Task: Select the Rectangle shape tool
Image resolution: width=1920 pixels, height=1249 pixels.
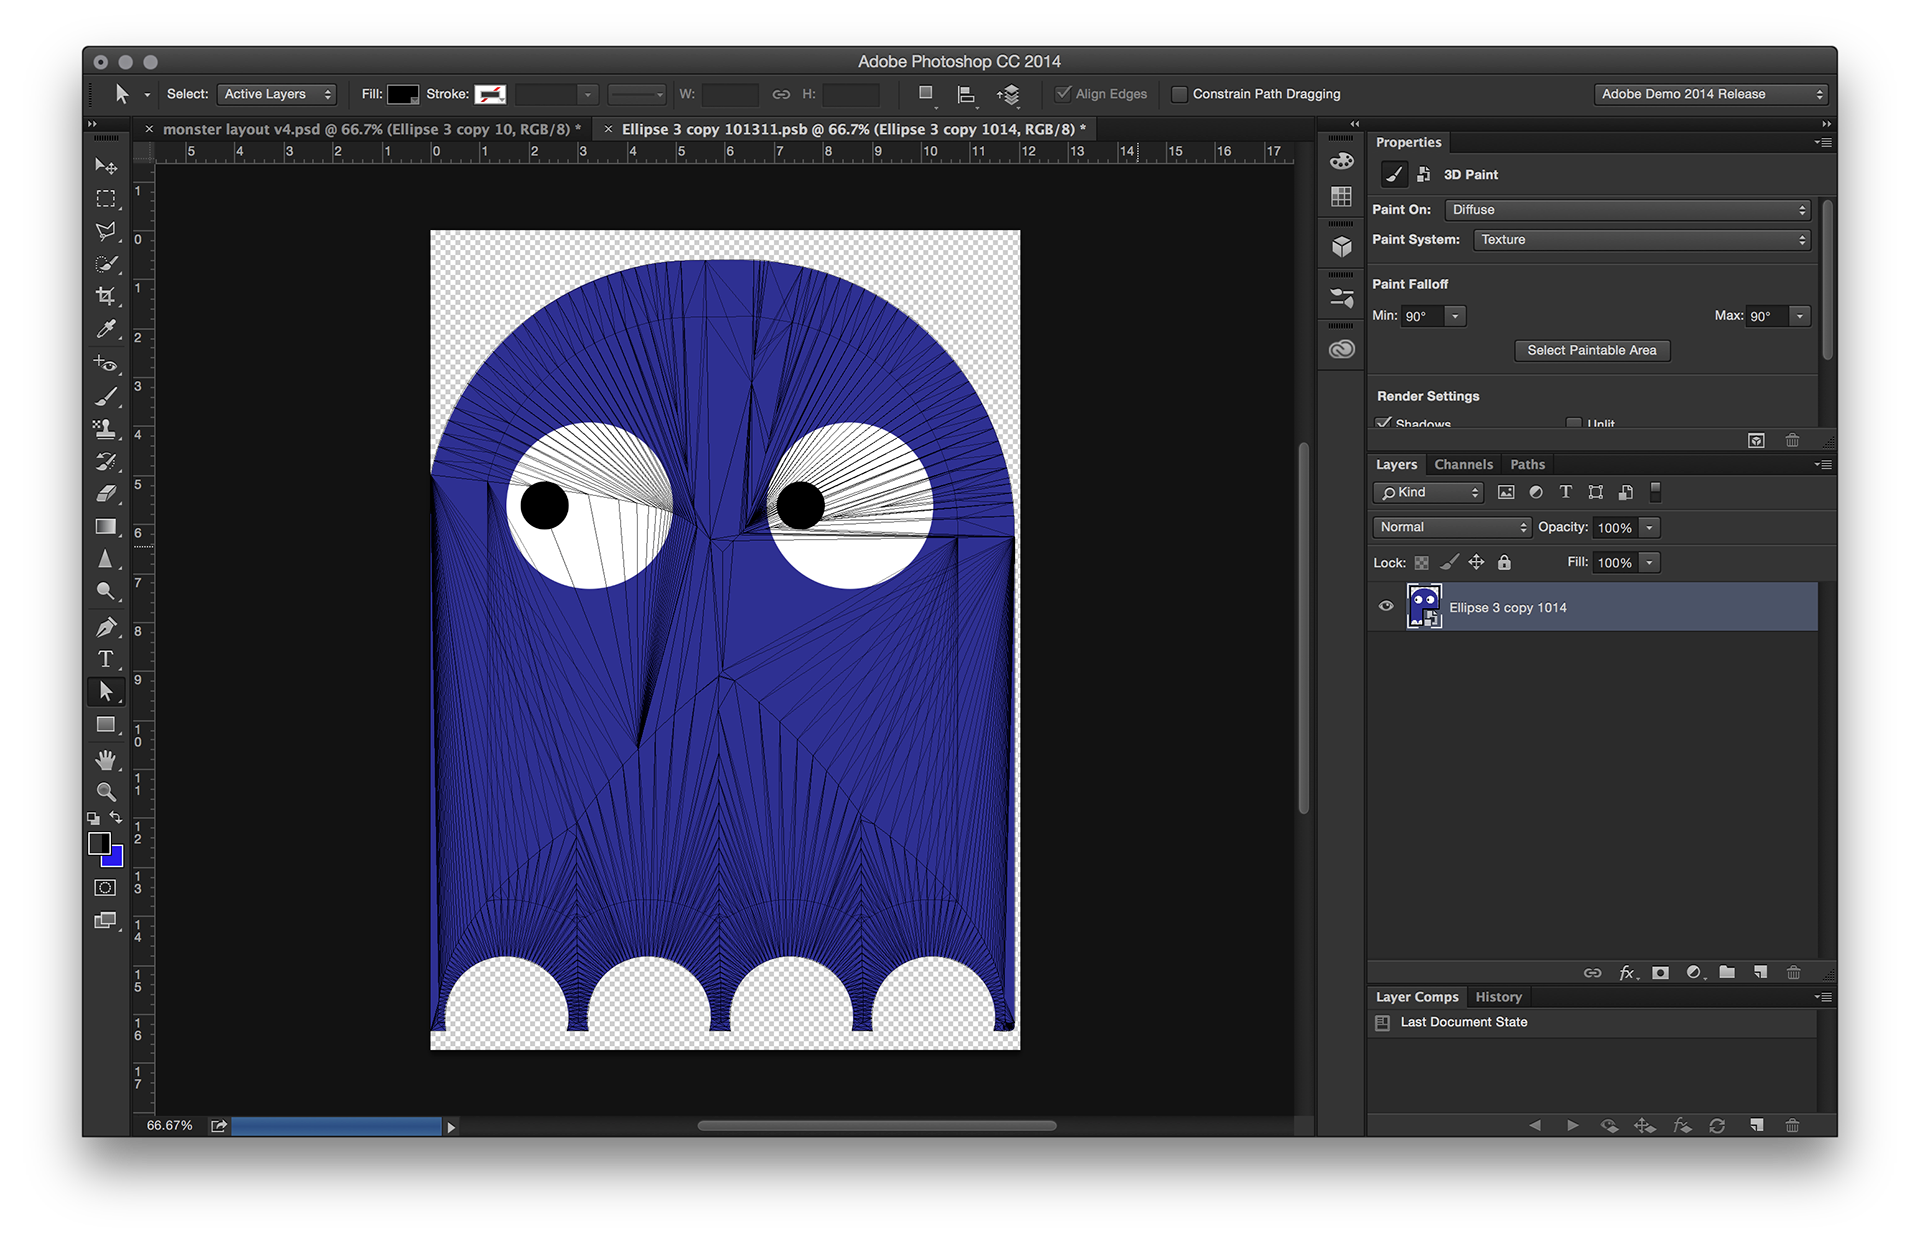Action: (105, 725)
